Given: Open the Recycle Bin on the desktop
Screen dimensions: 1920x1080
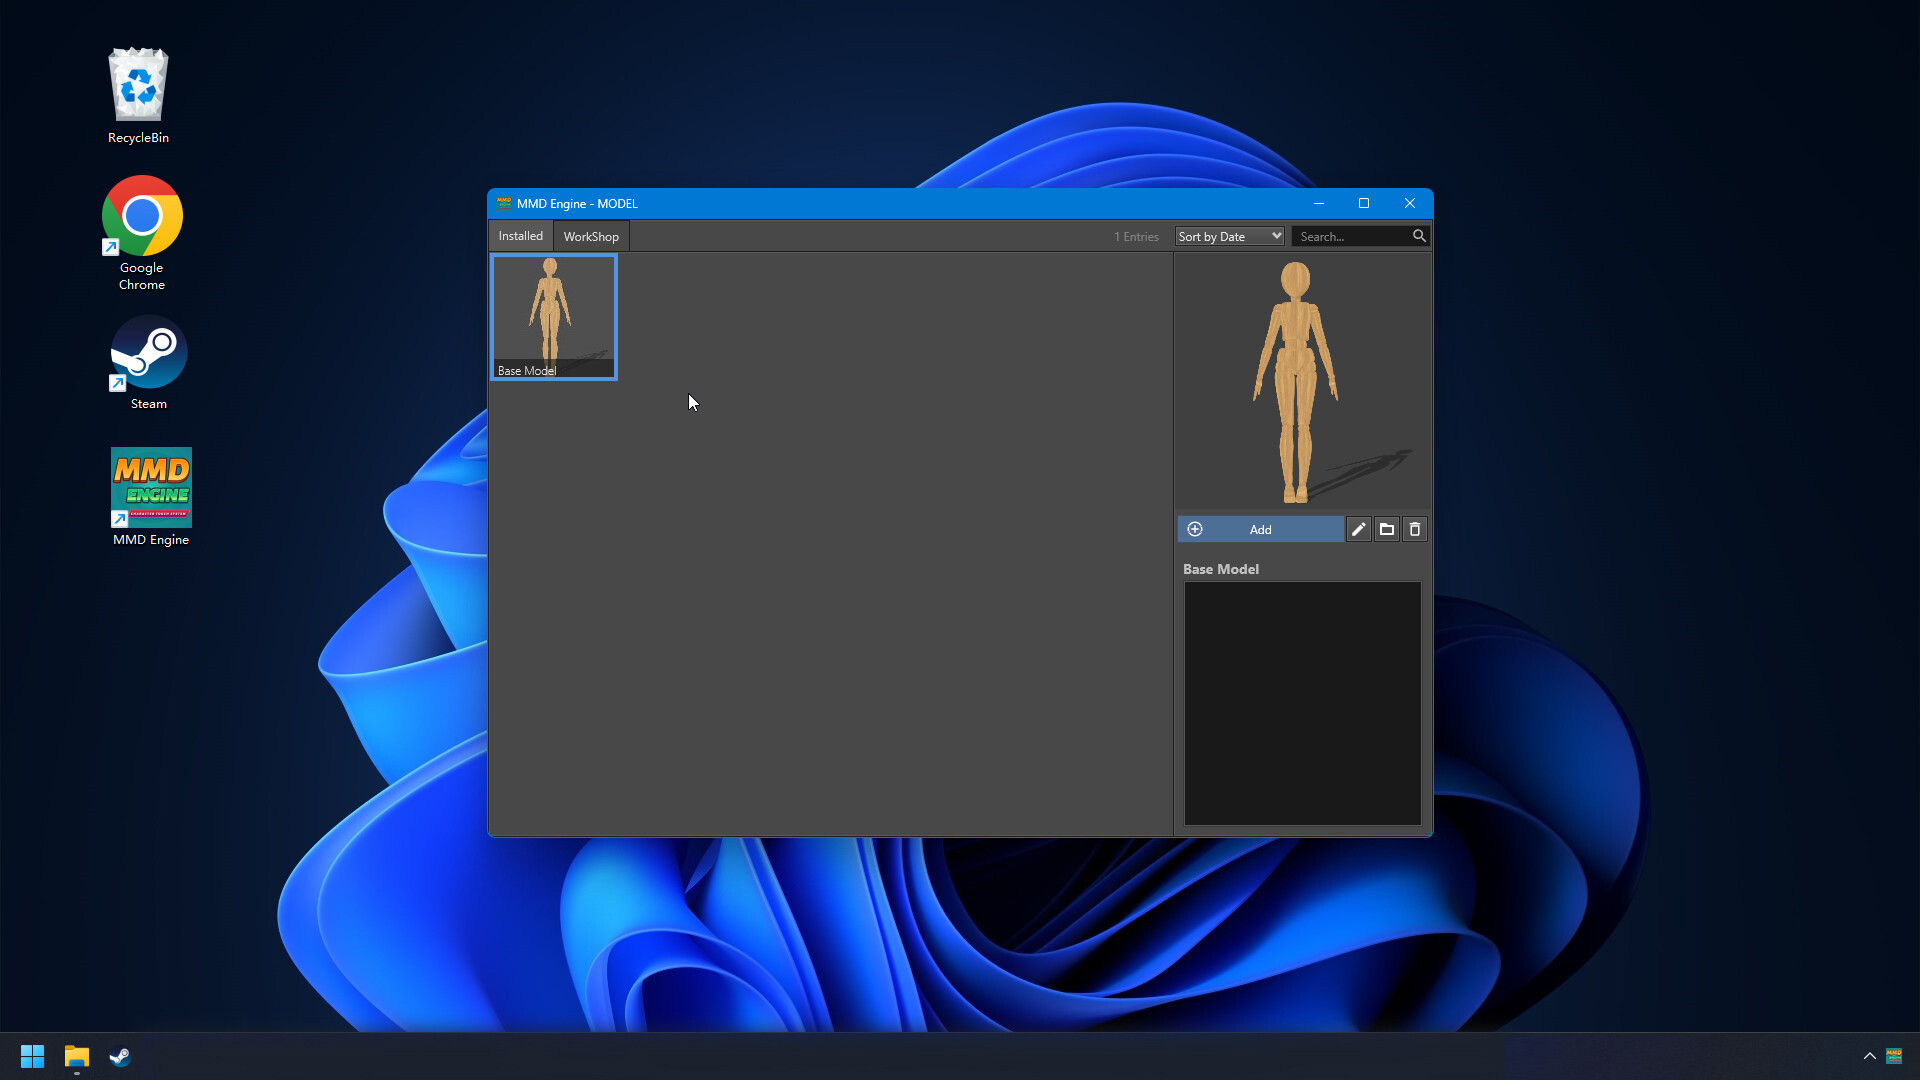Looking at the screenshot, I should click(138, 85).
